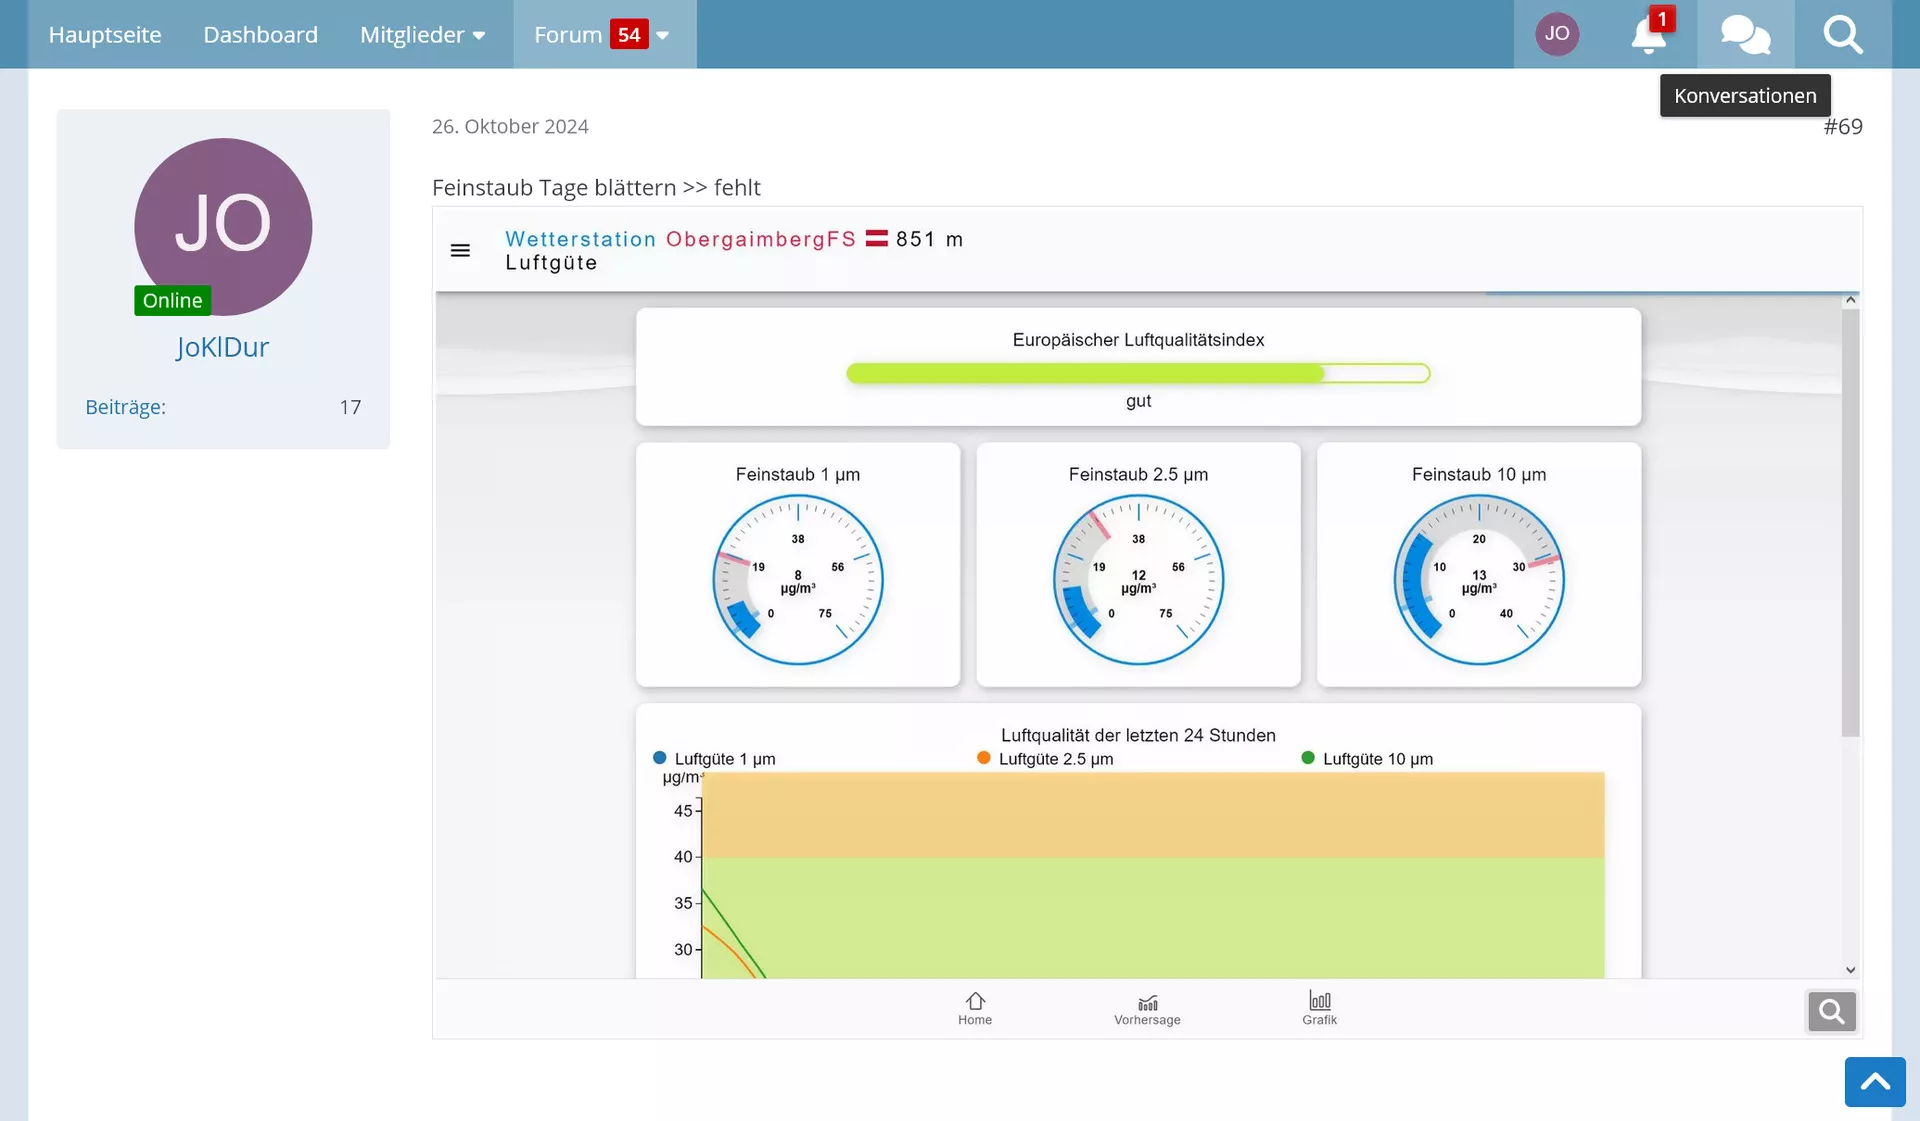The image size is (1920, 1121).
Task: Open the search magnifier in top navigation
Action: pyautogui.click(x=1842, y=35)
